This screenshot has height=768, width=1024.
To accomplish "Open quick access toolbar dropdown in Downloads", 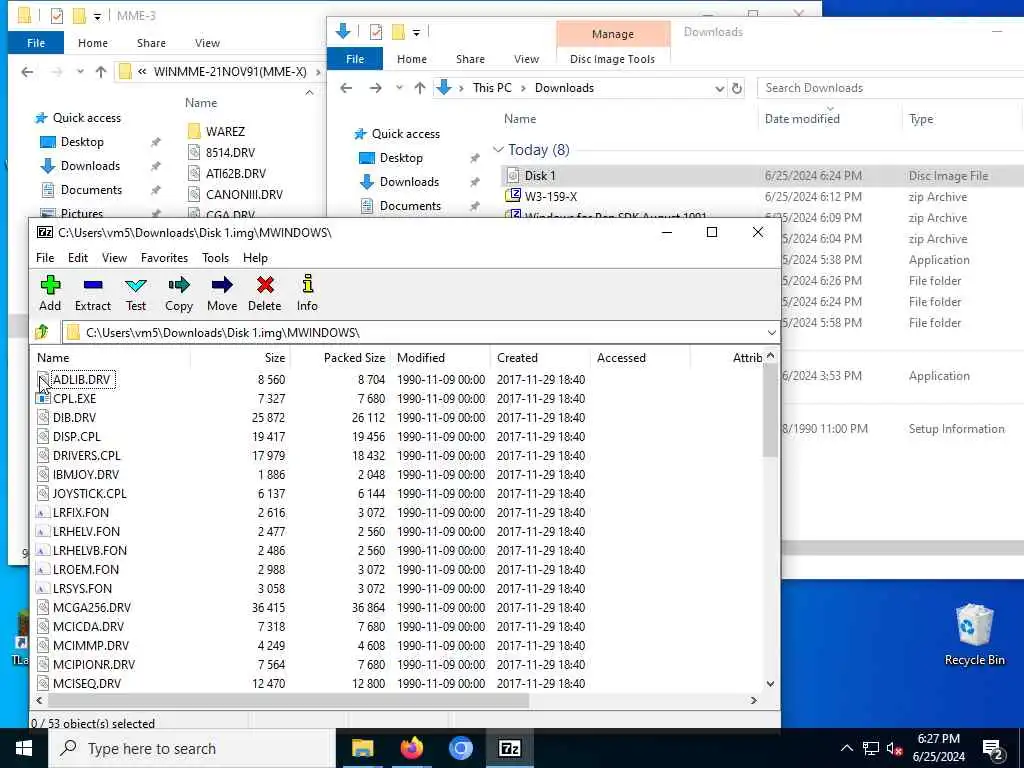I will (x=416, y=31).
